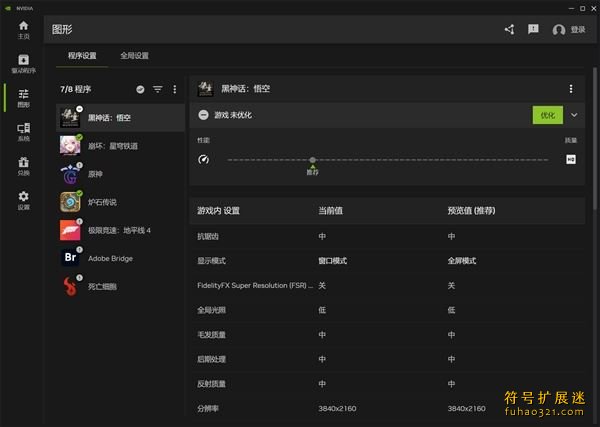Open the game detail three-dot menu
The width and height of the screenshot is (600, 427).
pyautogui.click(x=571, y=89)
